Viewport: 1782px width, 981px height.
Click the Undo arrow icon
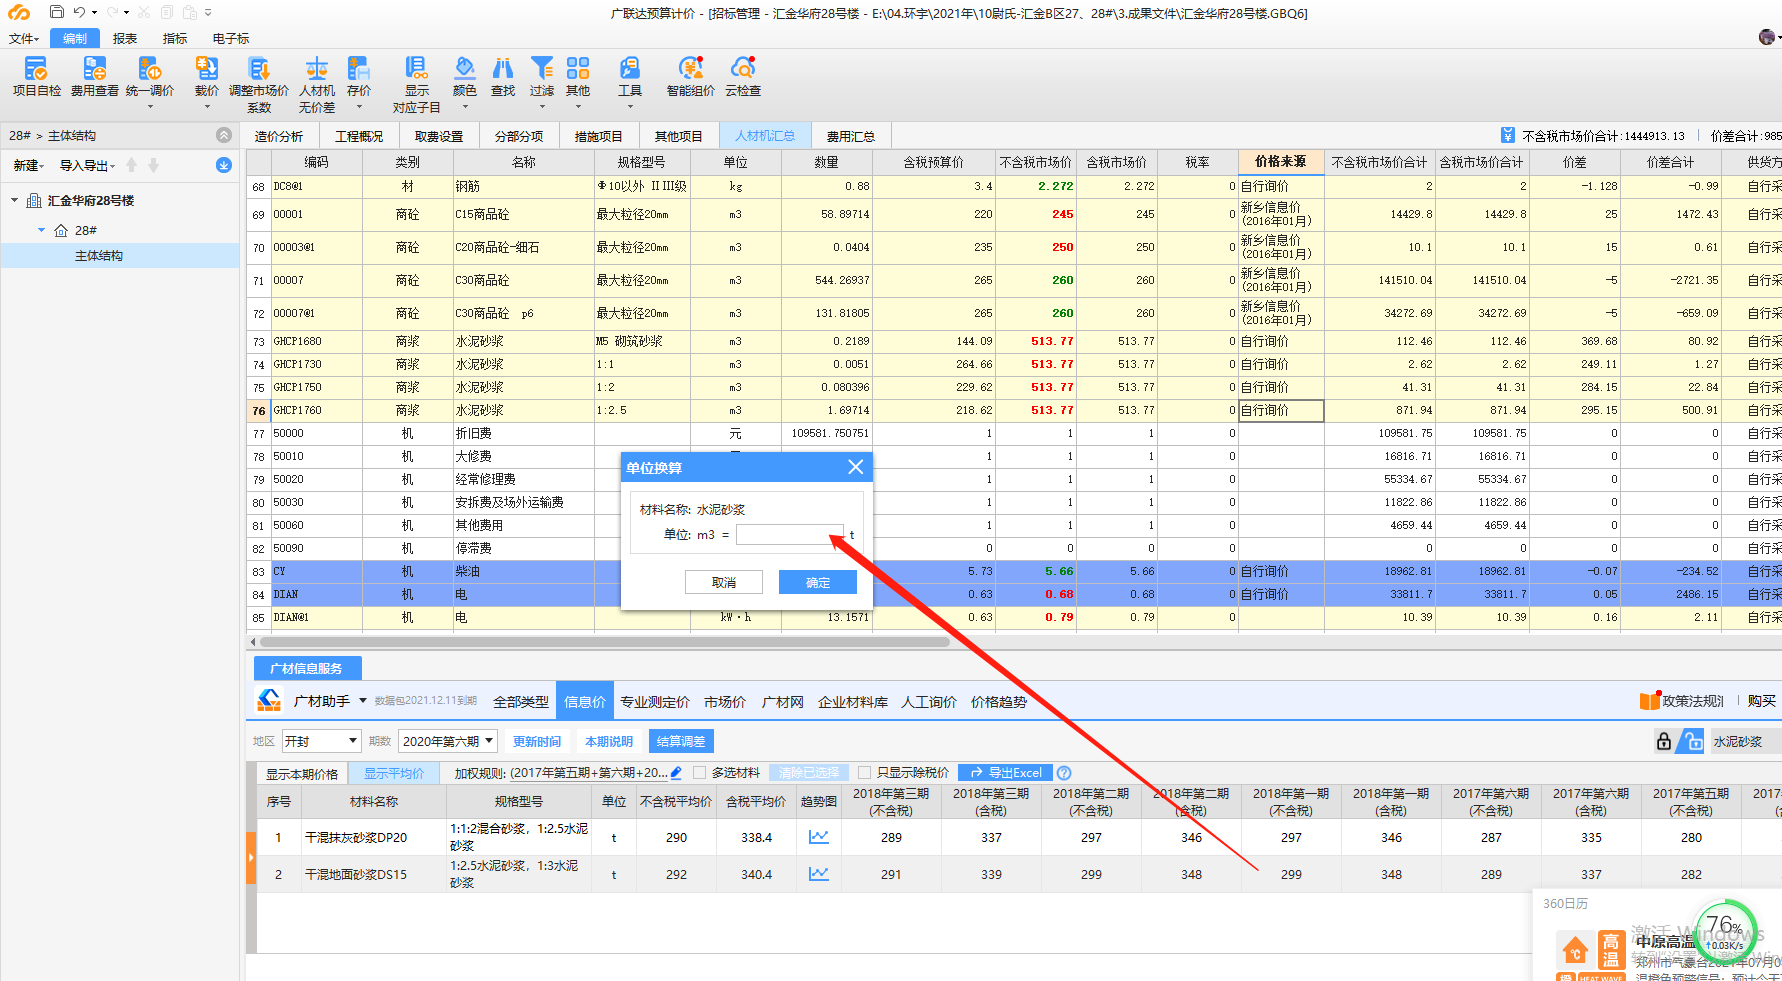tap(79, 13)
